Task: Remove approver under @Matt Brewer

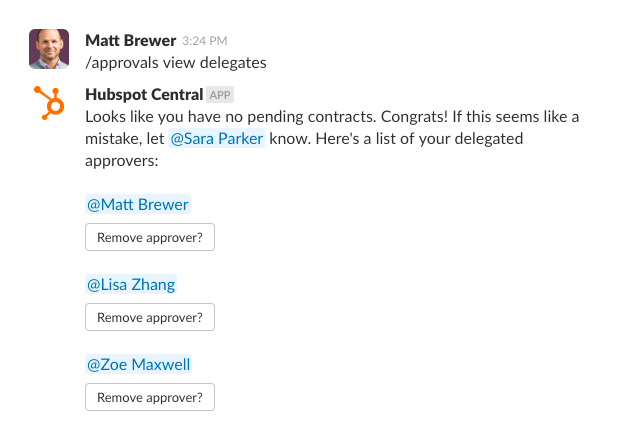Action: [x=150, y=237]
